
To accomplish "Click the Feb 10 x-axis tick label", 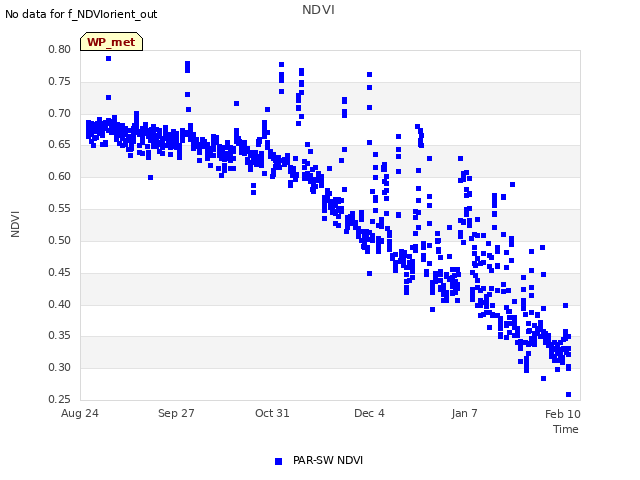I will [x=562, y=414].
